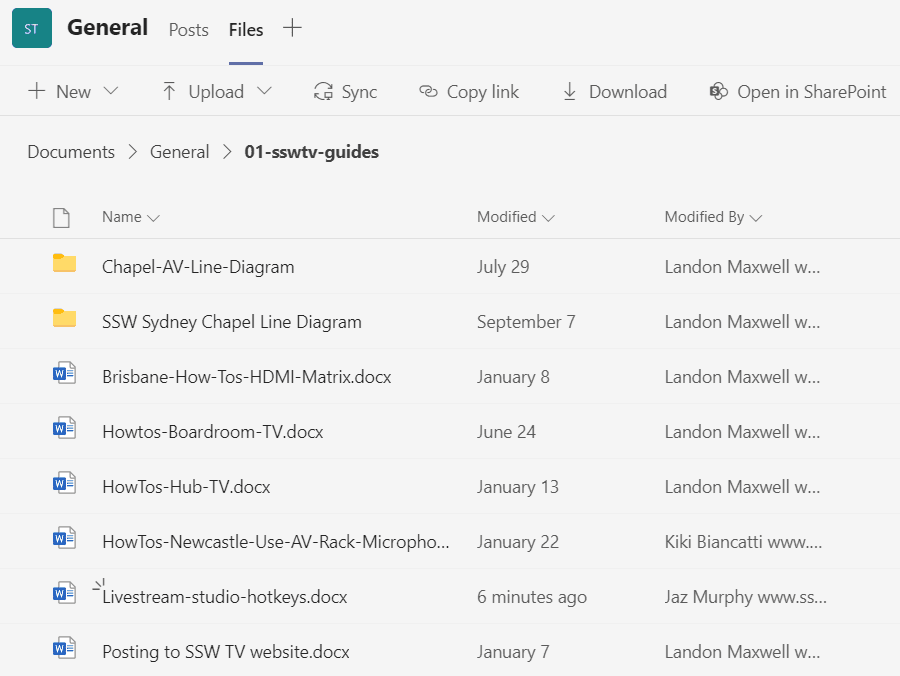
Task: Open the Modified column sort dropdown
Action: coord(548,218)
